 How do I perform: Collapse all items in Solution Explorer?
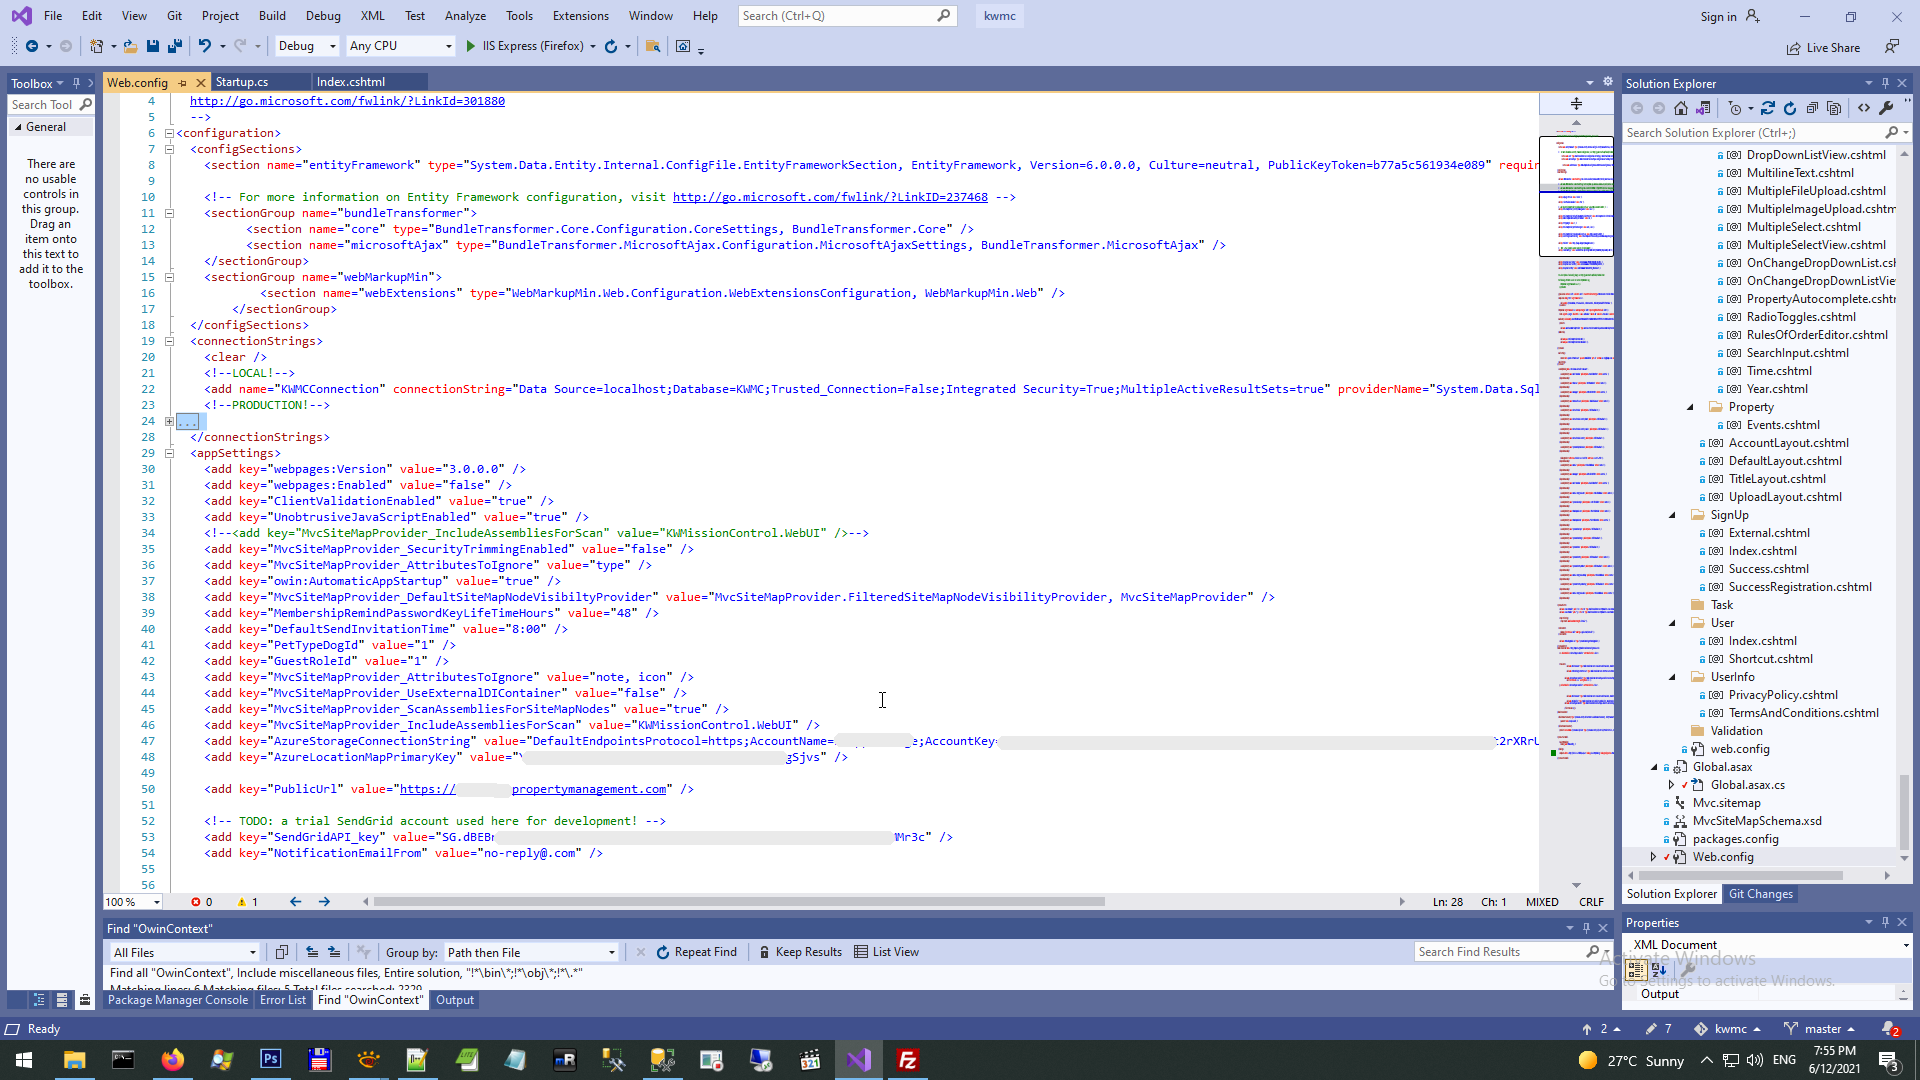tap(1812, 108)
